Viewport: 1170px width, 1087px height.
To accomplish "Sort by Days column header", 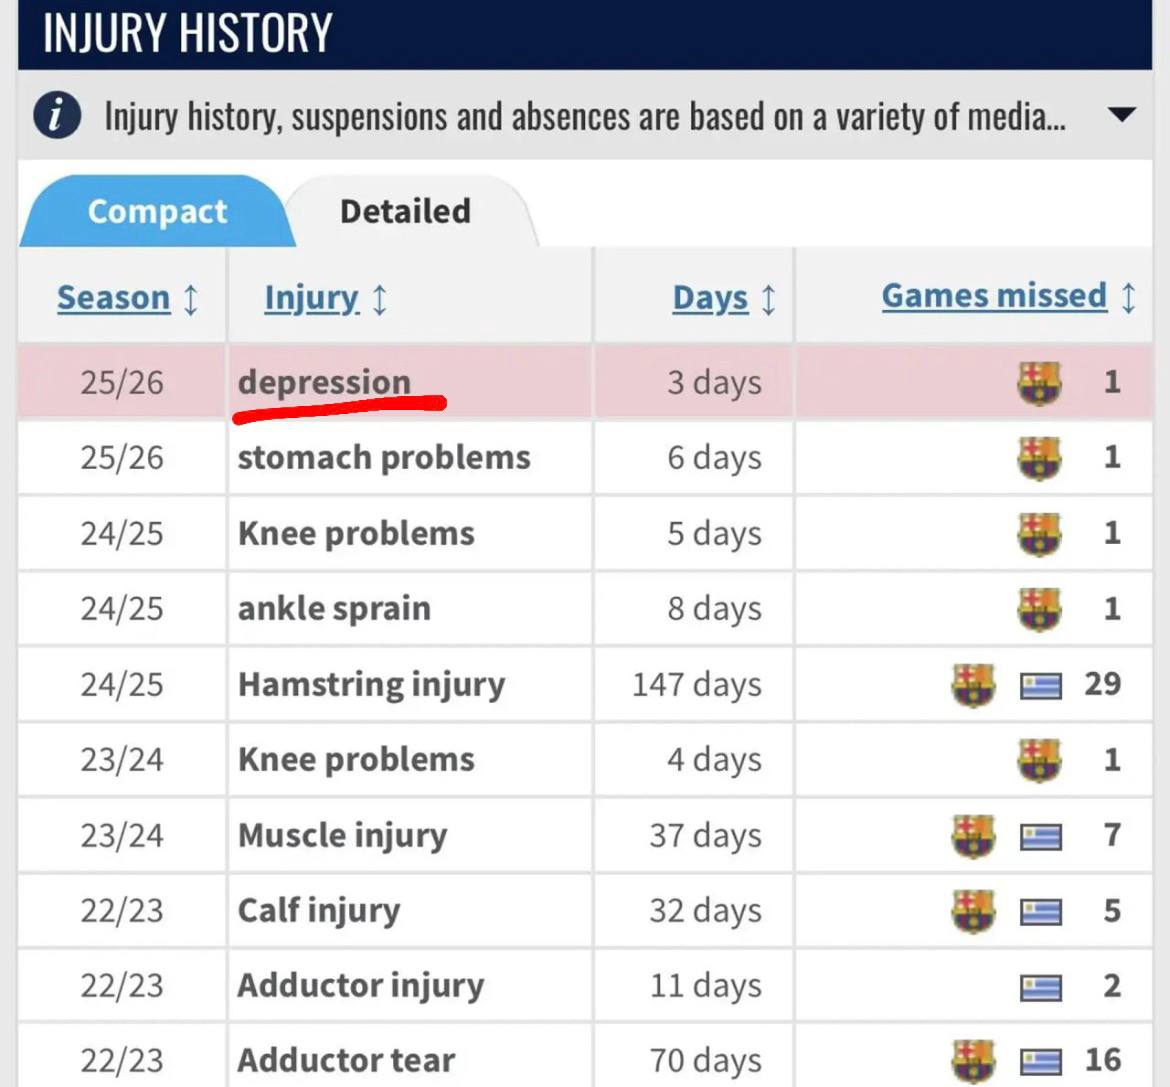I will coord(710,298).
